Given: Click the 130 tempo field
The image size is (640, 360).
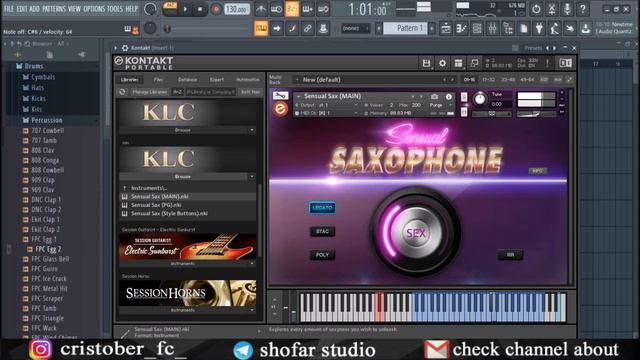Looking at the screenshot, I should [x=237, y=9].
